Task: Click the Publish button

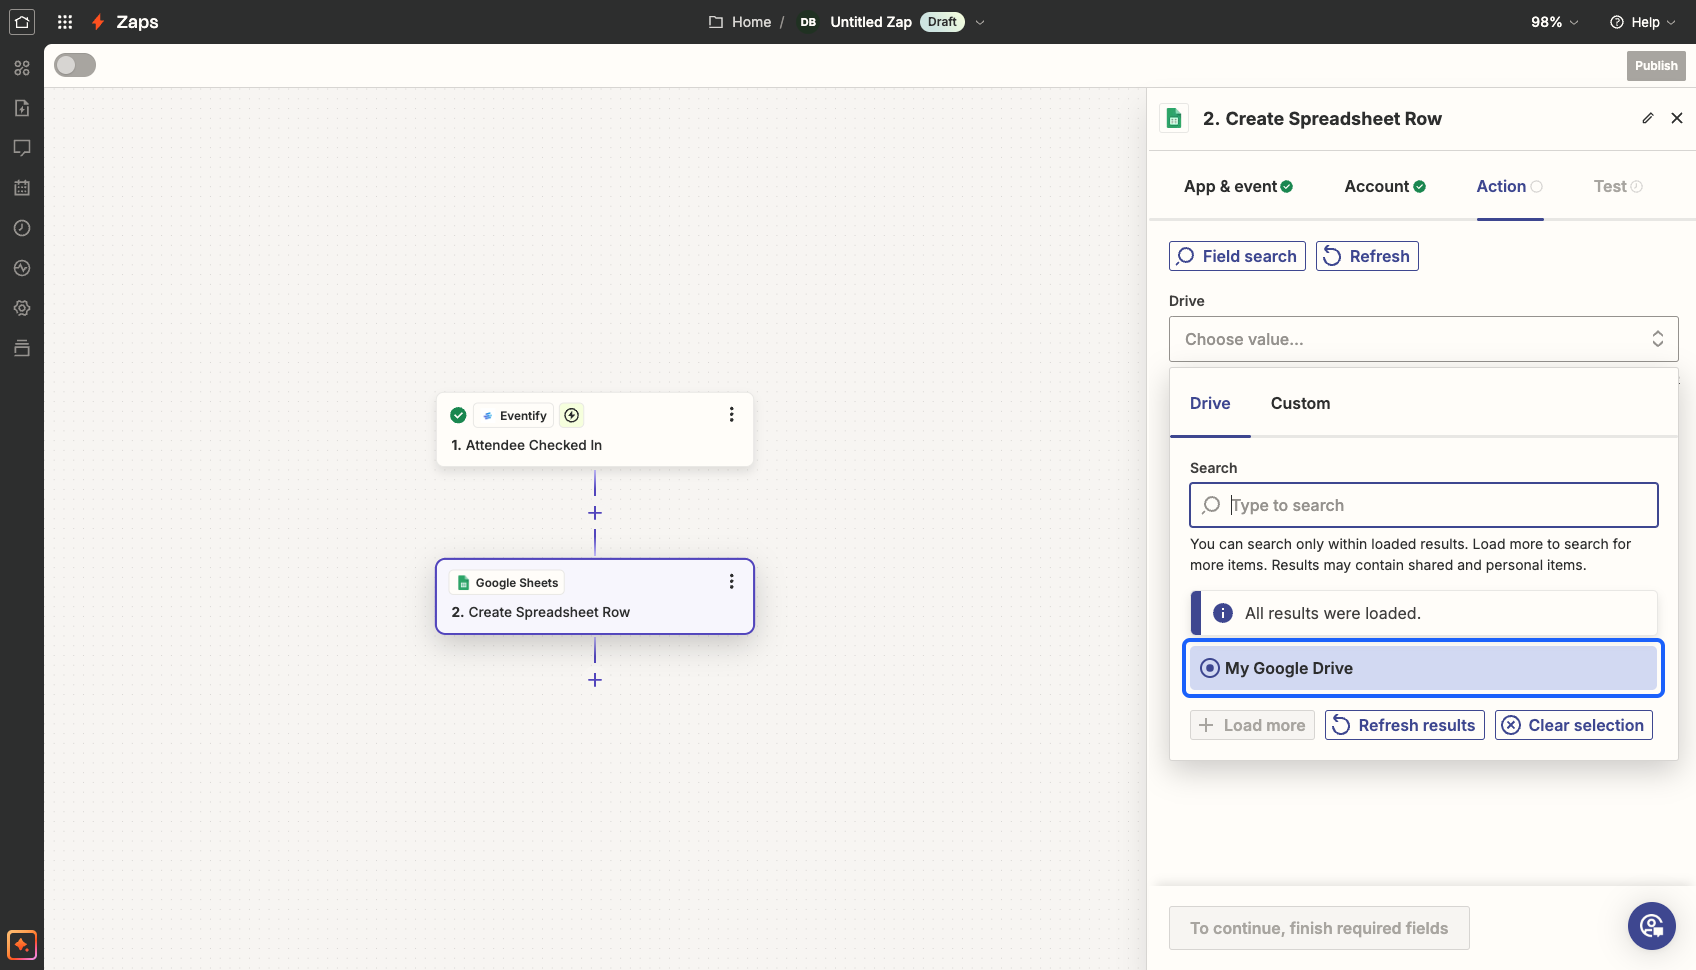Action: pyautogui.click(x=1656, y=66)
